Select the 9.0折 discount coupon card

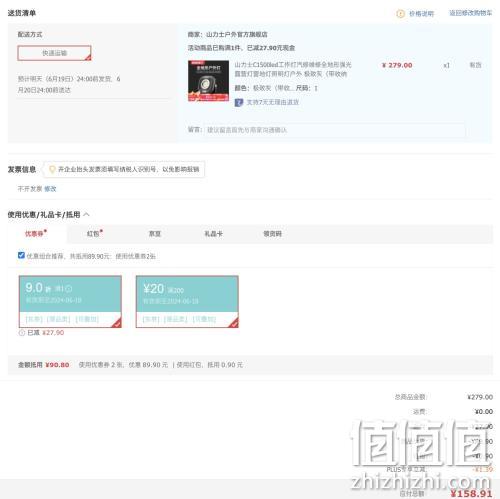tap(70, 302)
